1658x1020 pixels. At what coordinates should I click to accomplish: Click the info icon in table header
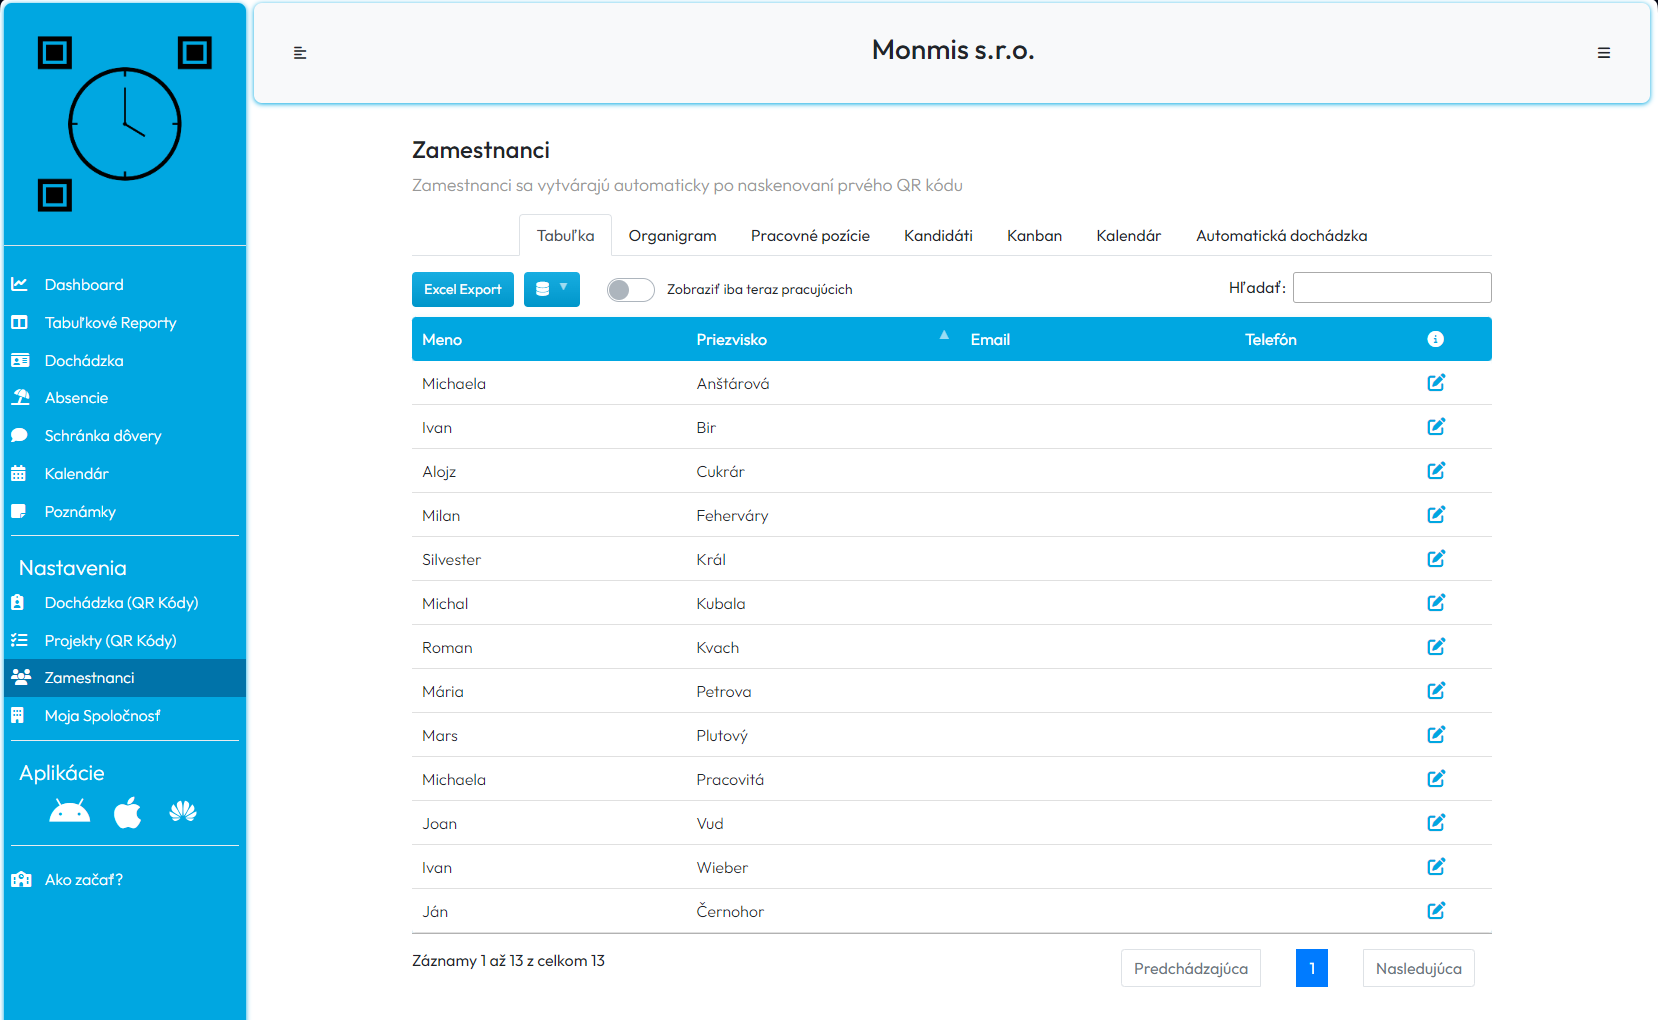[x=1435, y=339]
